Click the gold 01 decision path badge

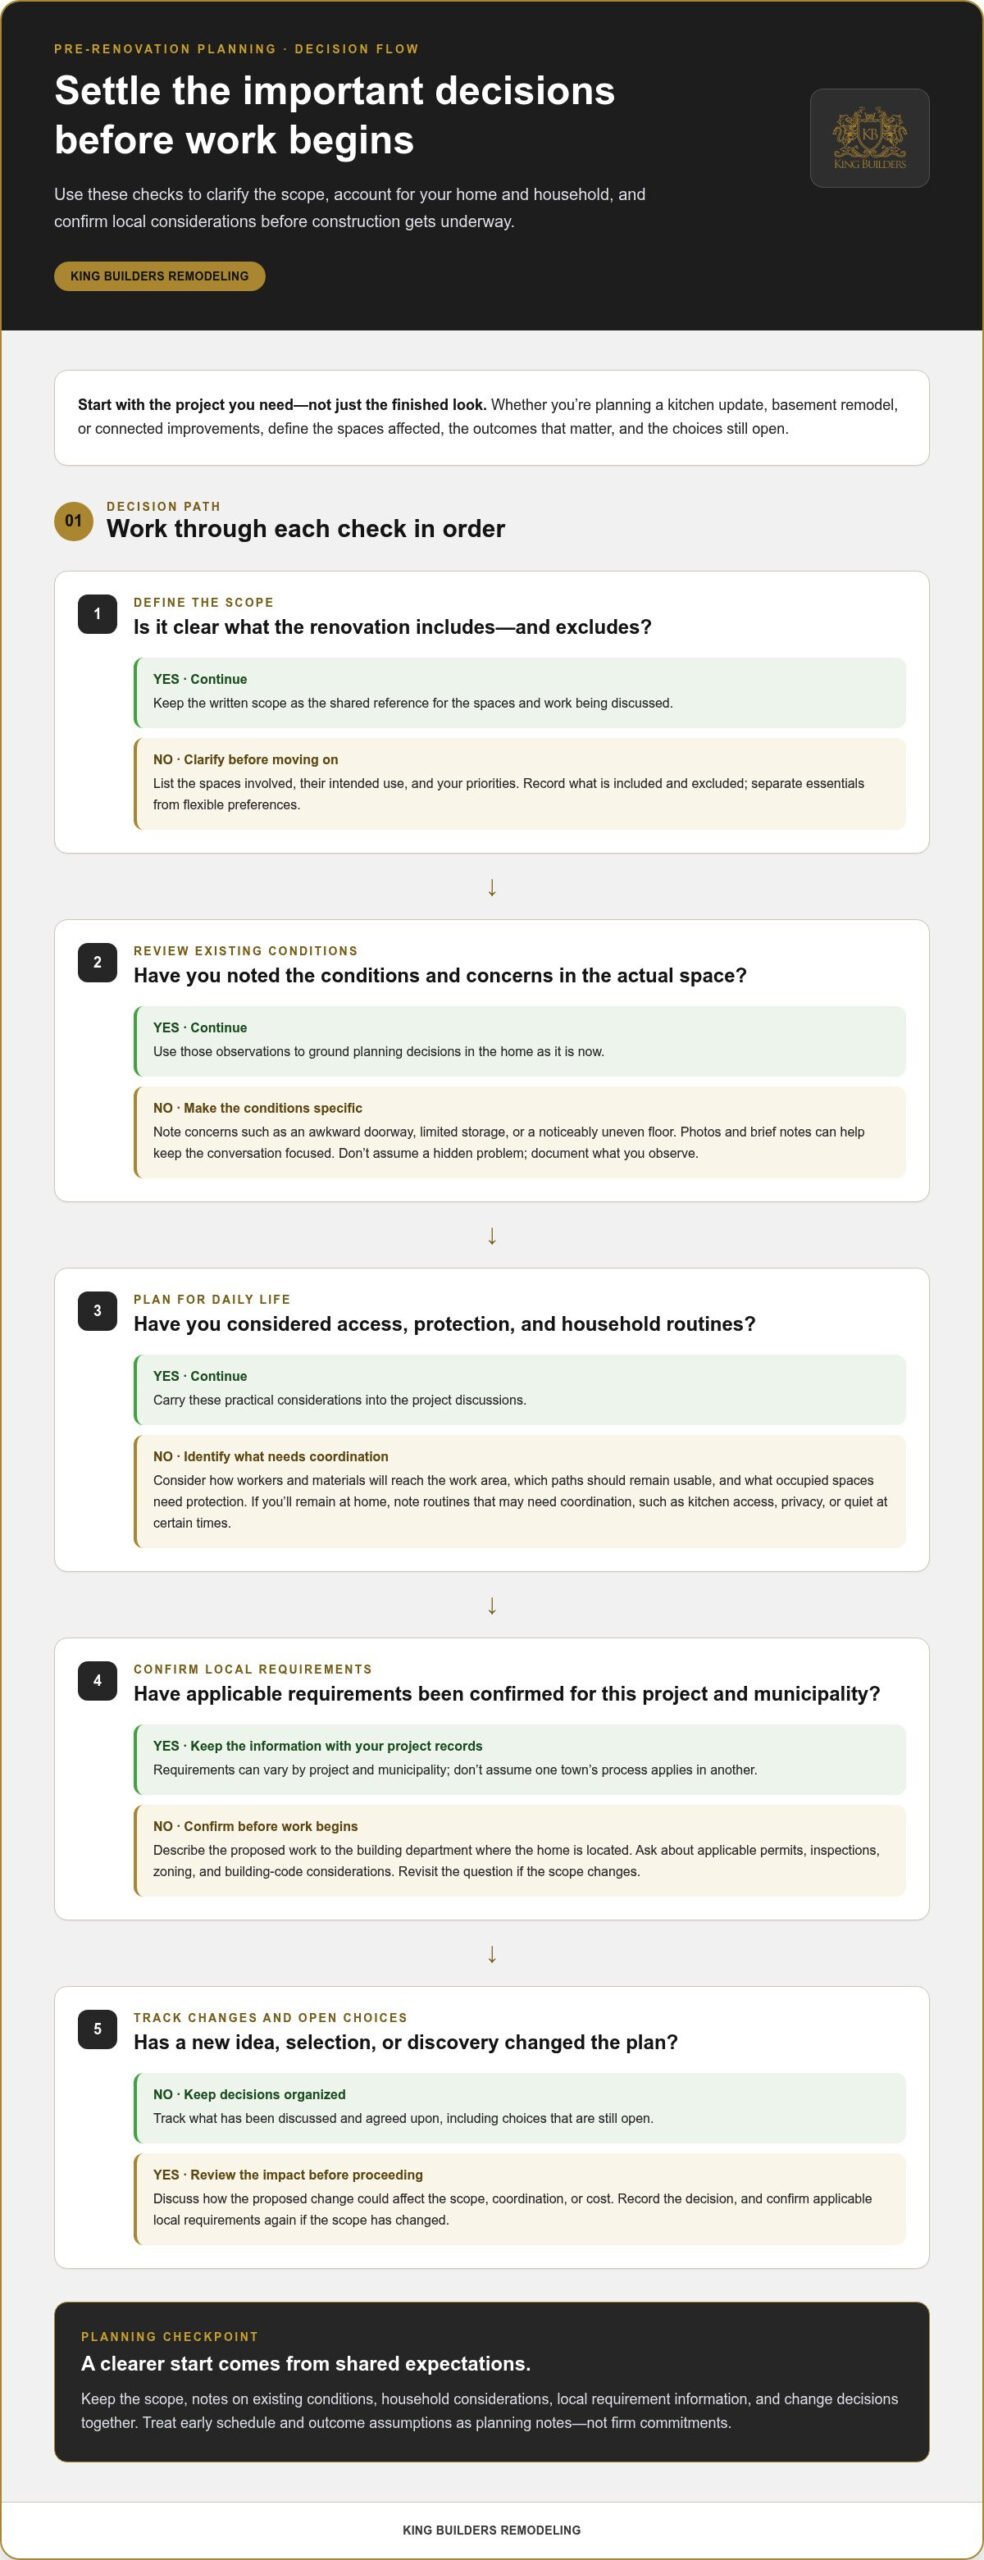coord(73,520)
